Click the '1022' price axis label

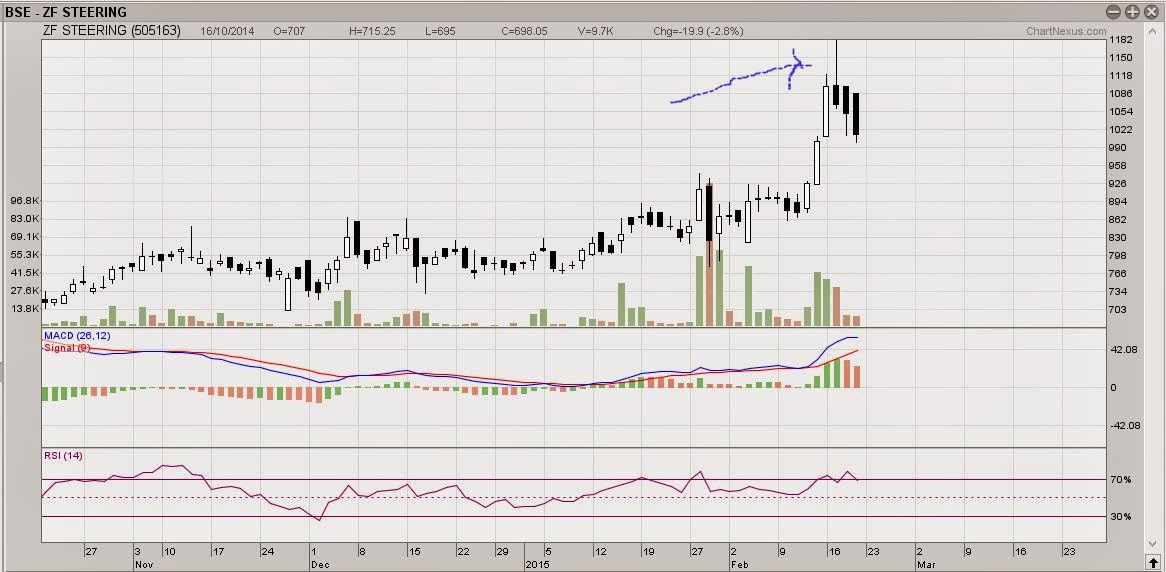[x=1121, y=129]
